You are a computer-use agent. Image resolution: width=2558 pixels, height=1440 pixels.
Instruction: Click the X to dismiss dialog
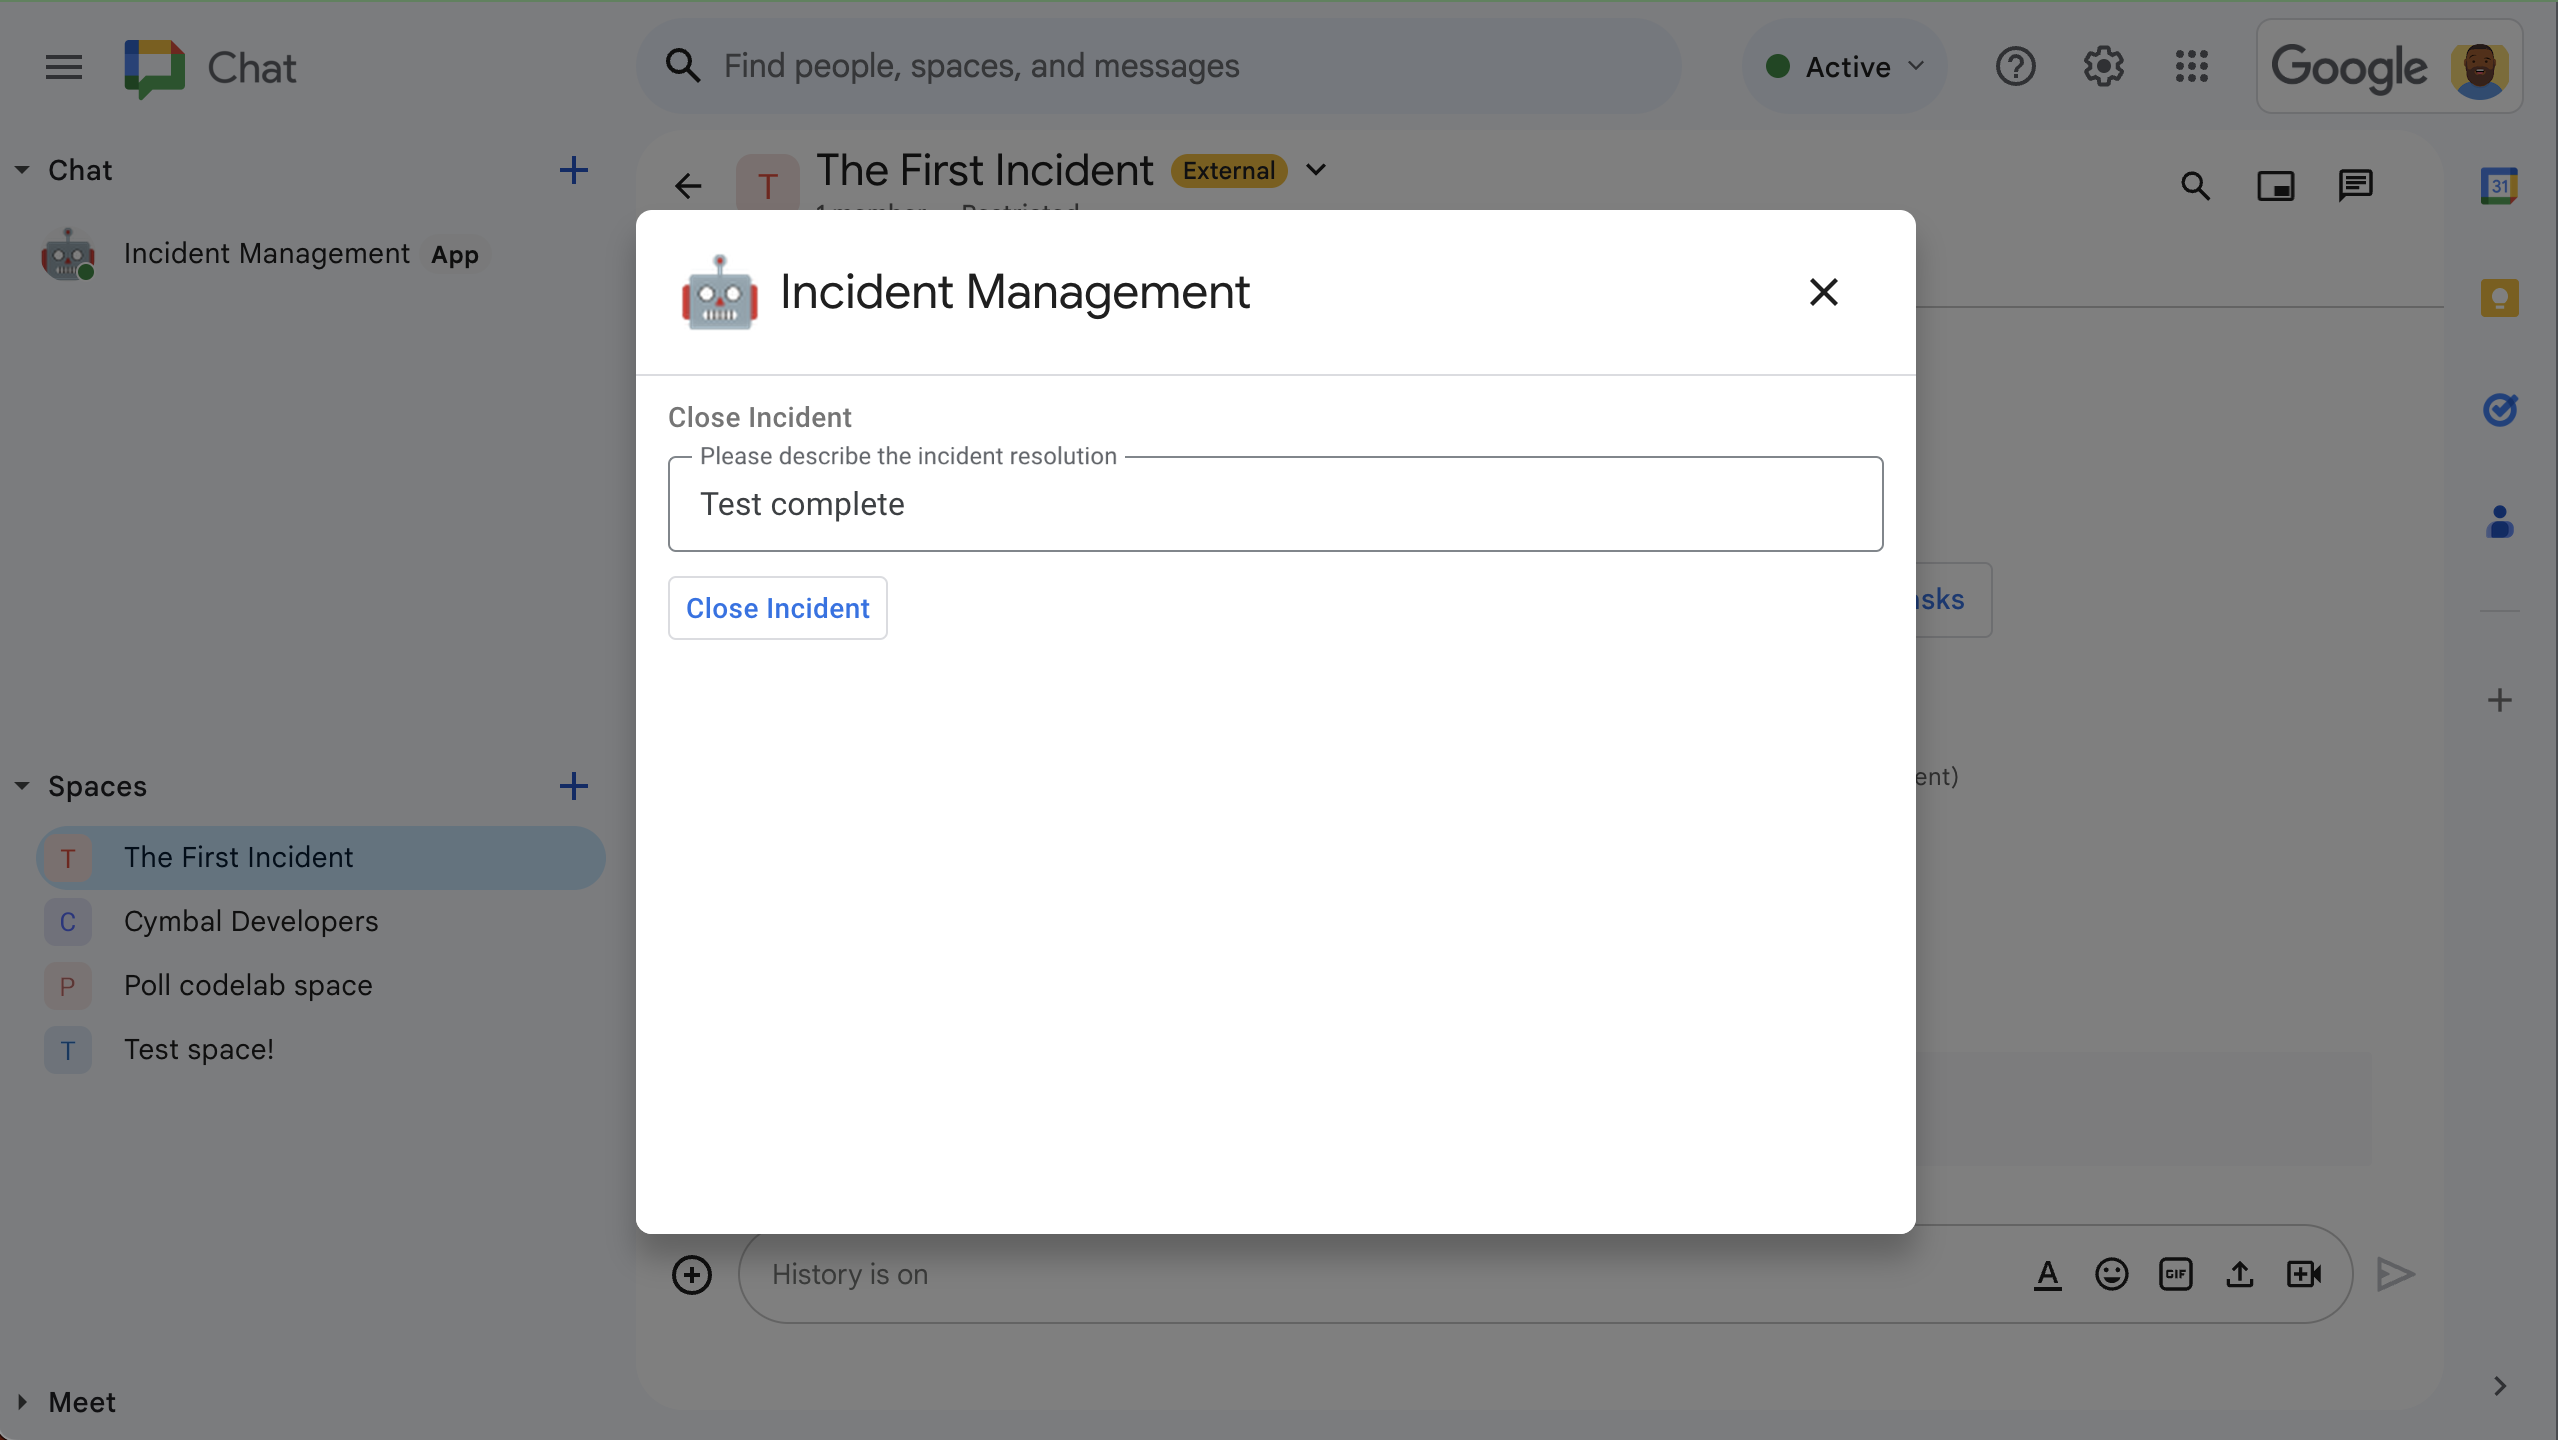pos(1824,292)
